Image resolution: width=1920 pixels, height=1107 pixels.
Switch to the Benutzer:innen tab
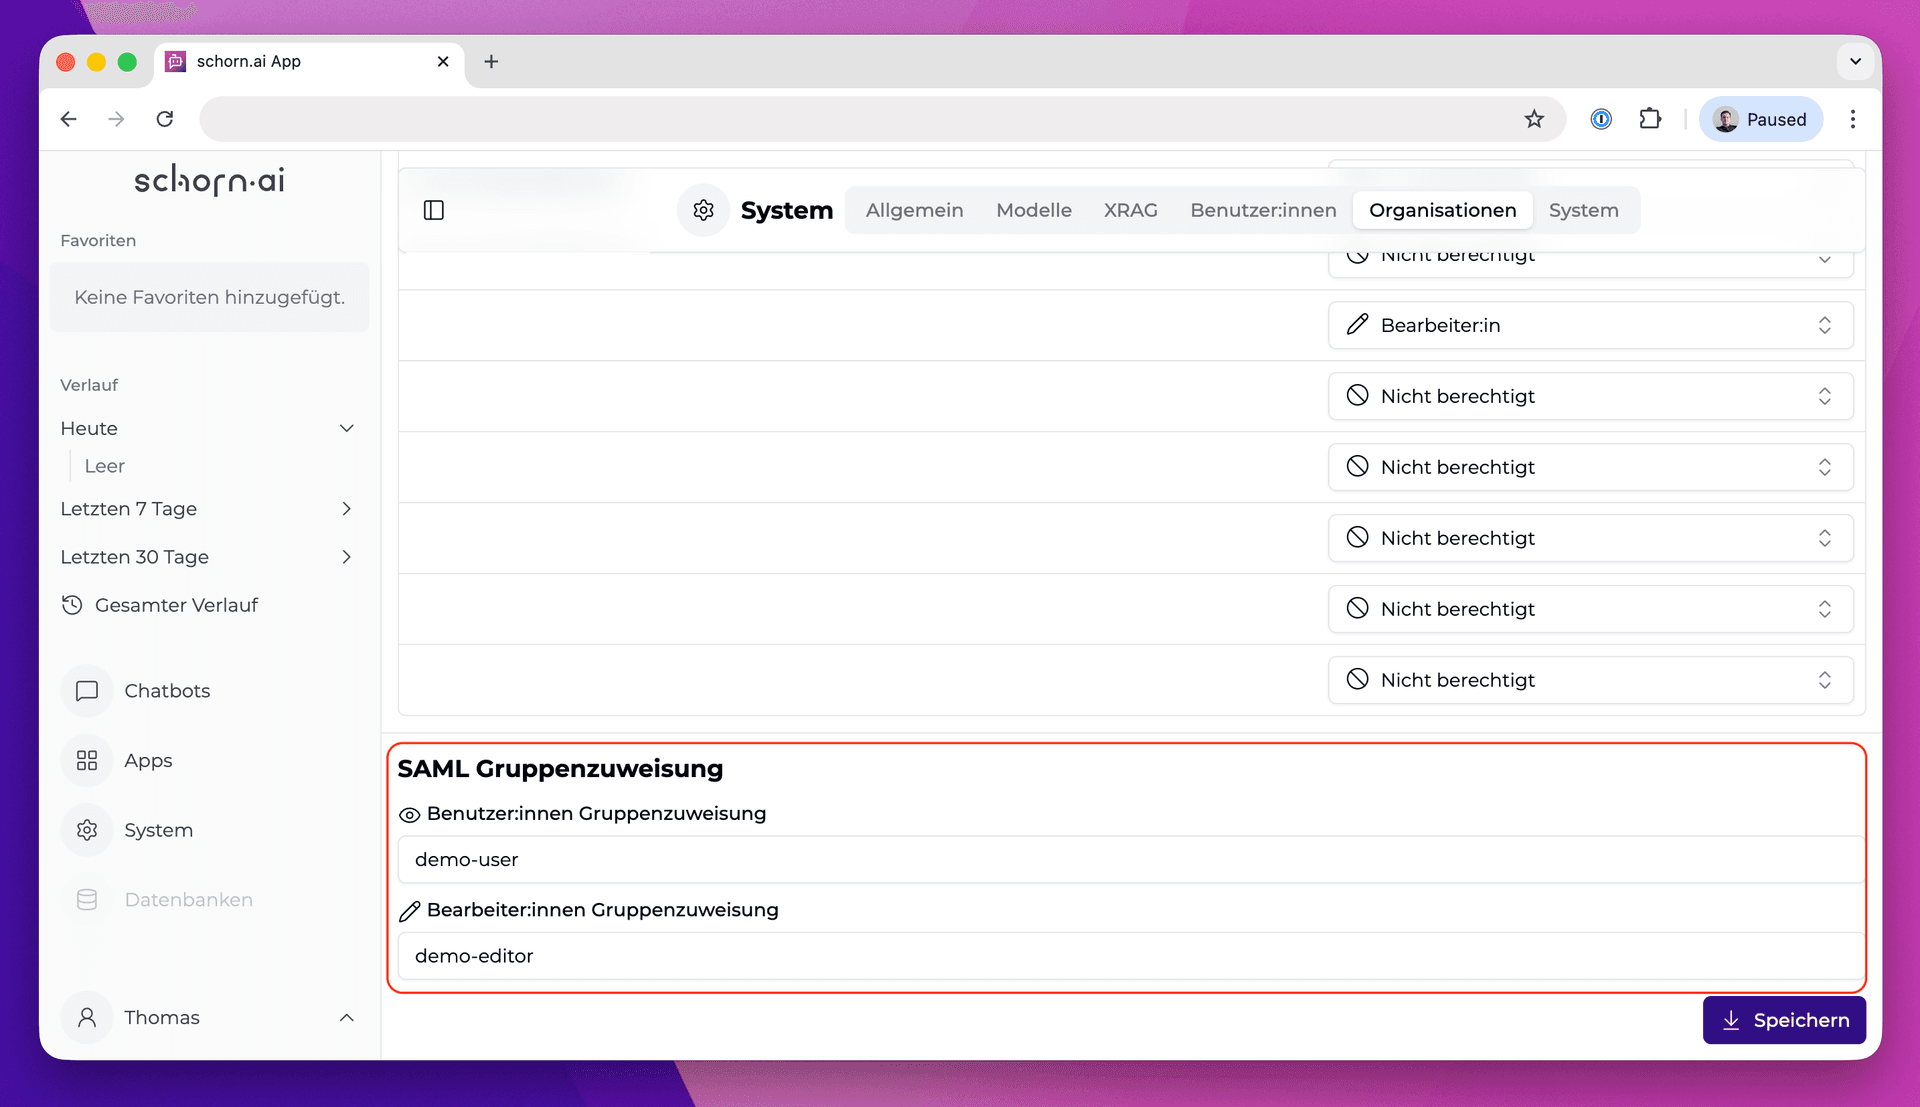1262,210
